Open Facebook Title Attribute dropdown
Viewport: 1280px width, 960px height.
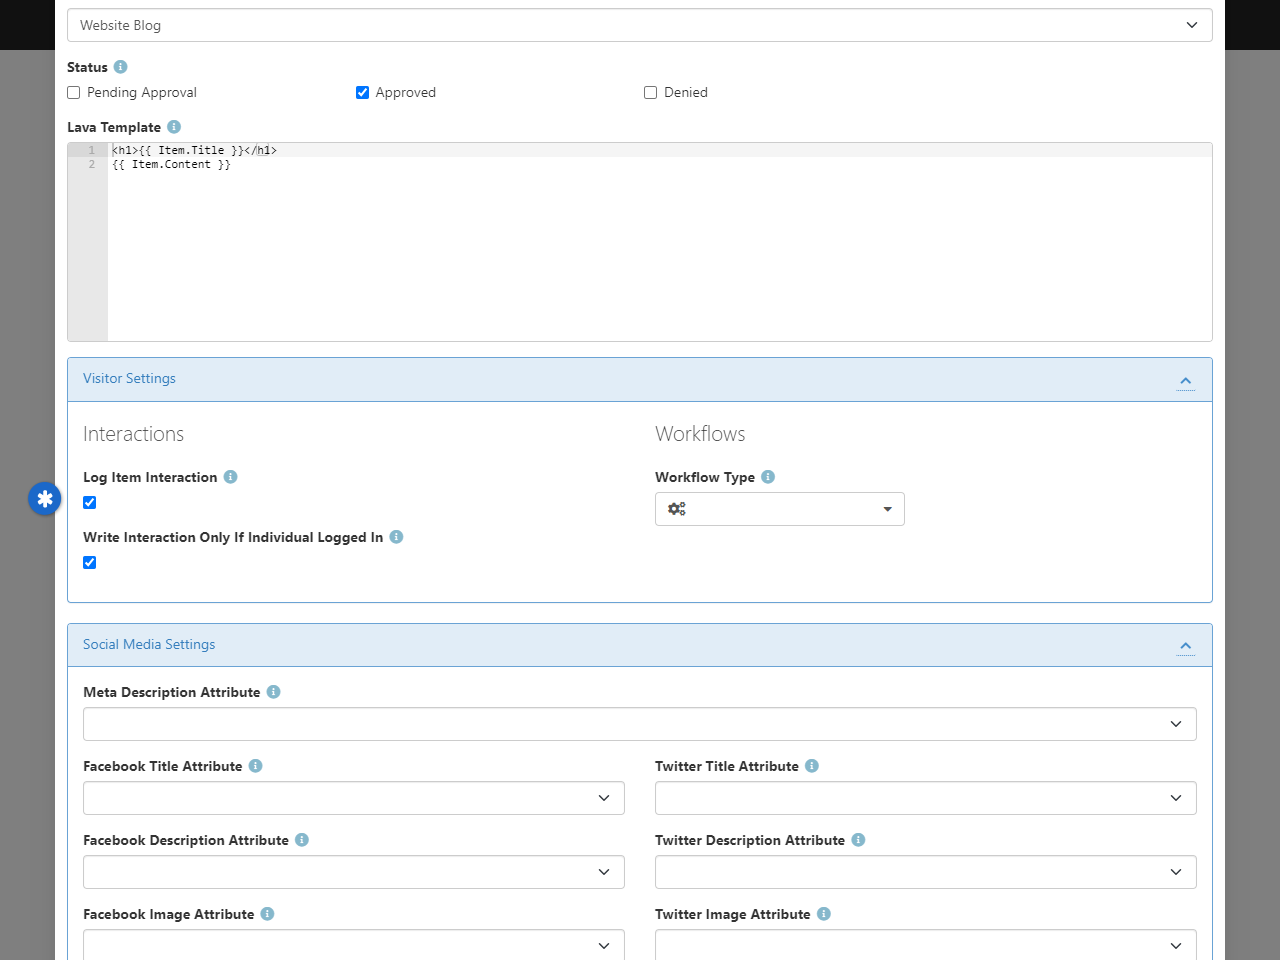pyautogui.click(x=354, y=798)
